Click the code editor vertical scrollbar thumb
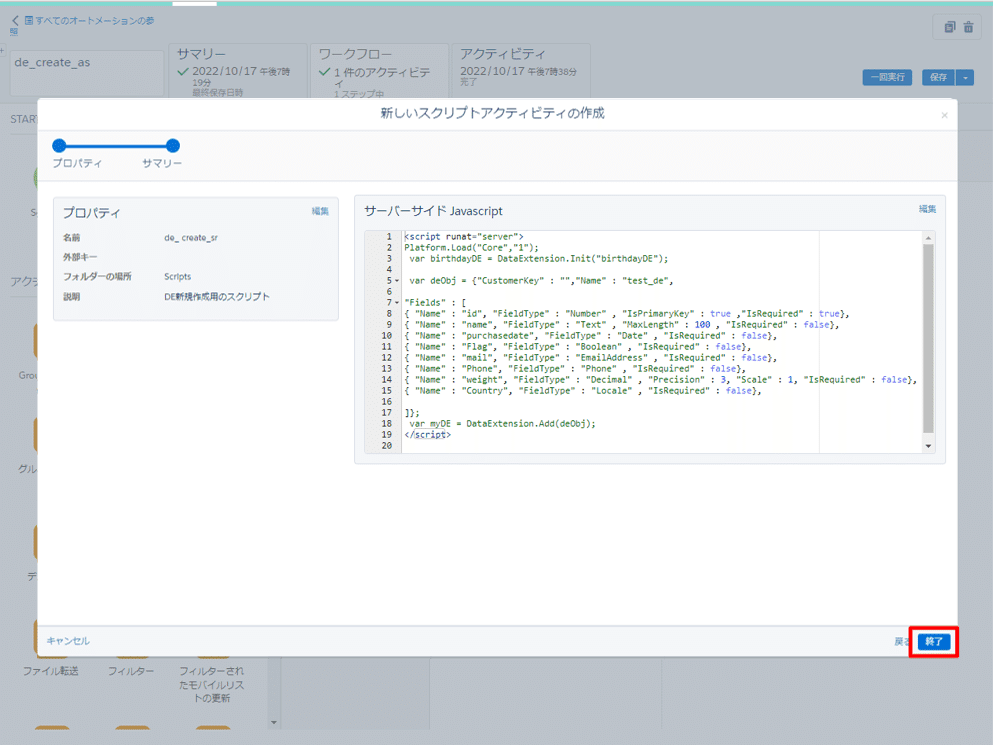Screen dimensions: 993x745 [x=928, y=339]
